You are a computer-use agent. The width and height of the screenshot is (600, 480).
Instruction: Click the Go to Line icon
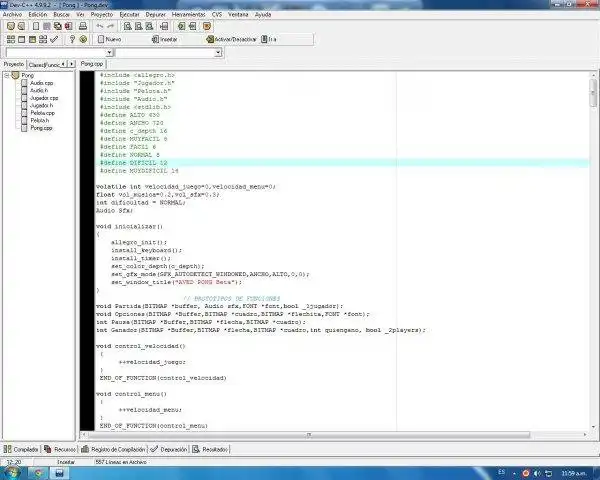164,26
